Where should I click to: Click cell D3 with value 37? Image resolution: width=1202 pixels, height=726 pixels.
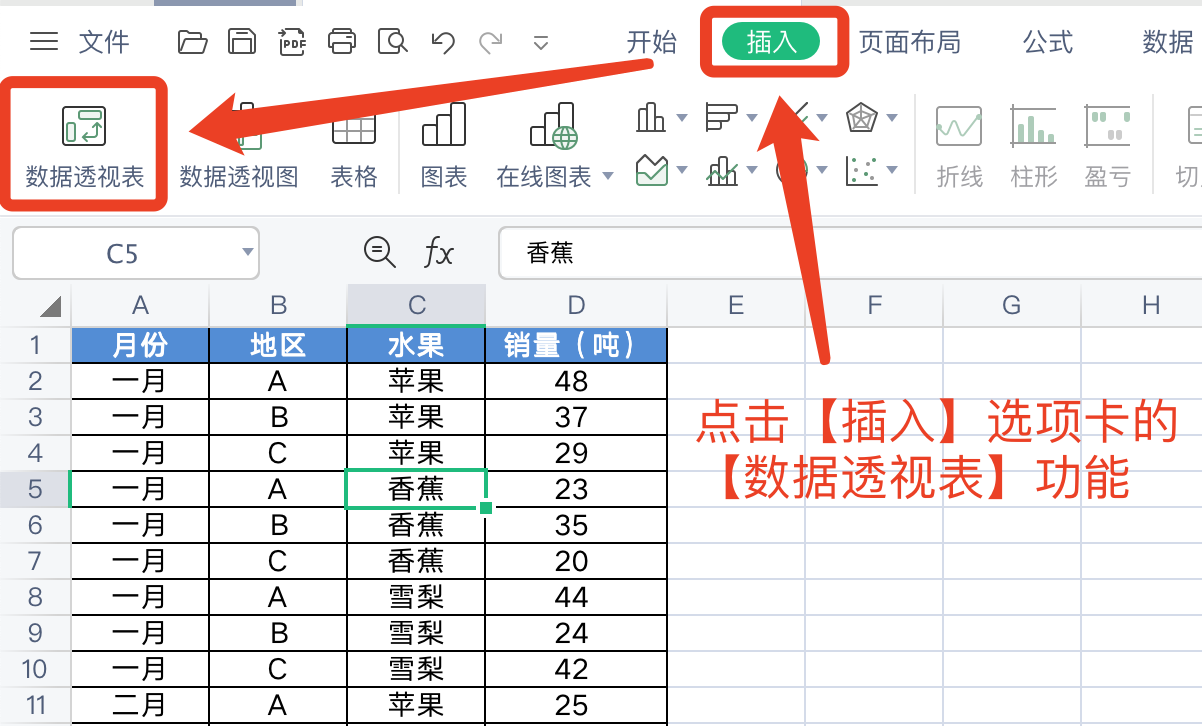(x=576, y=417)
